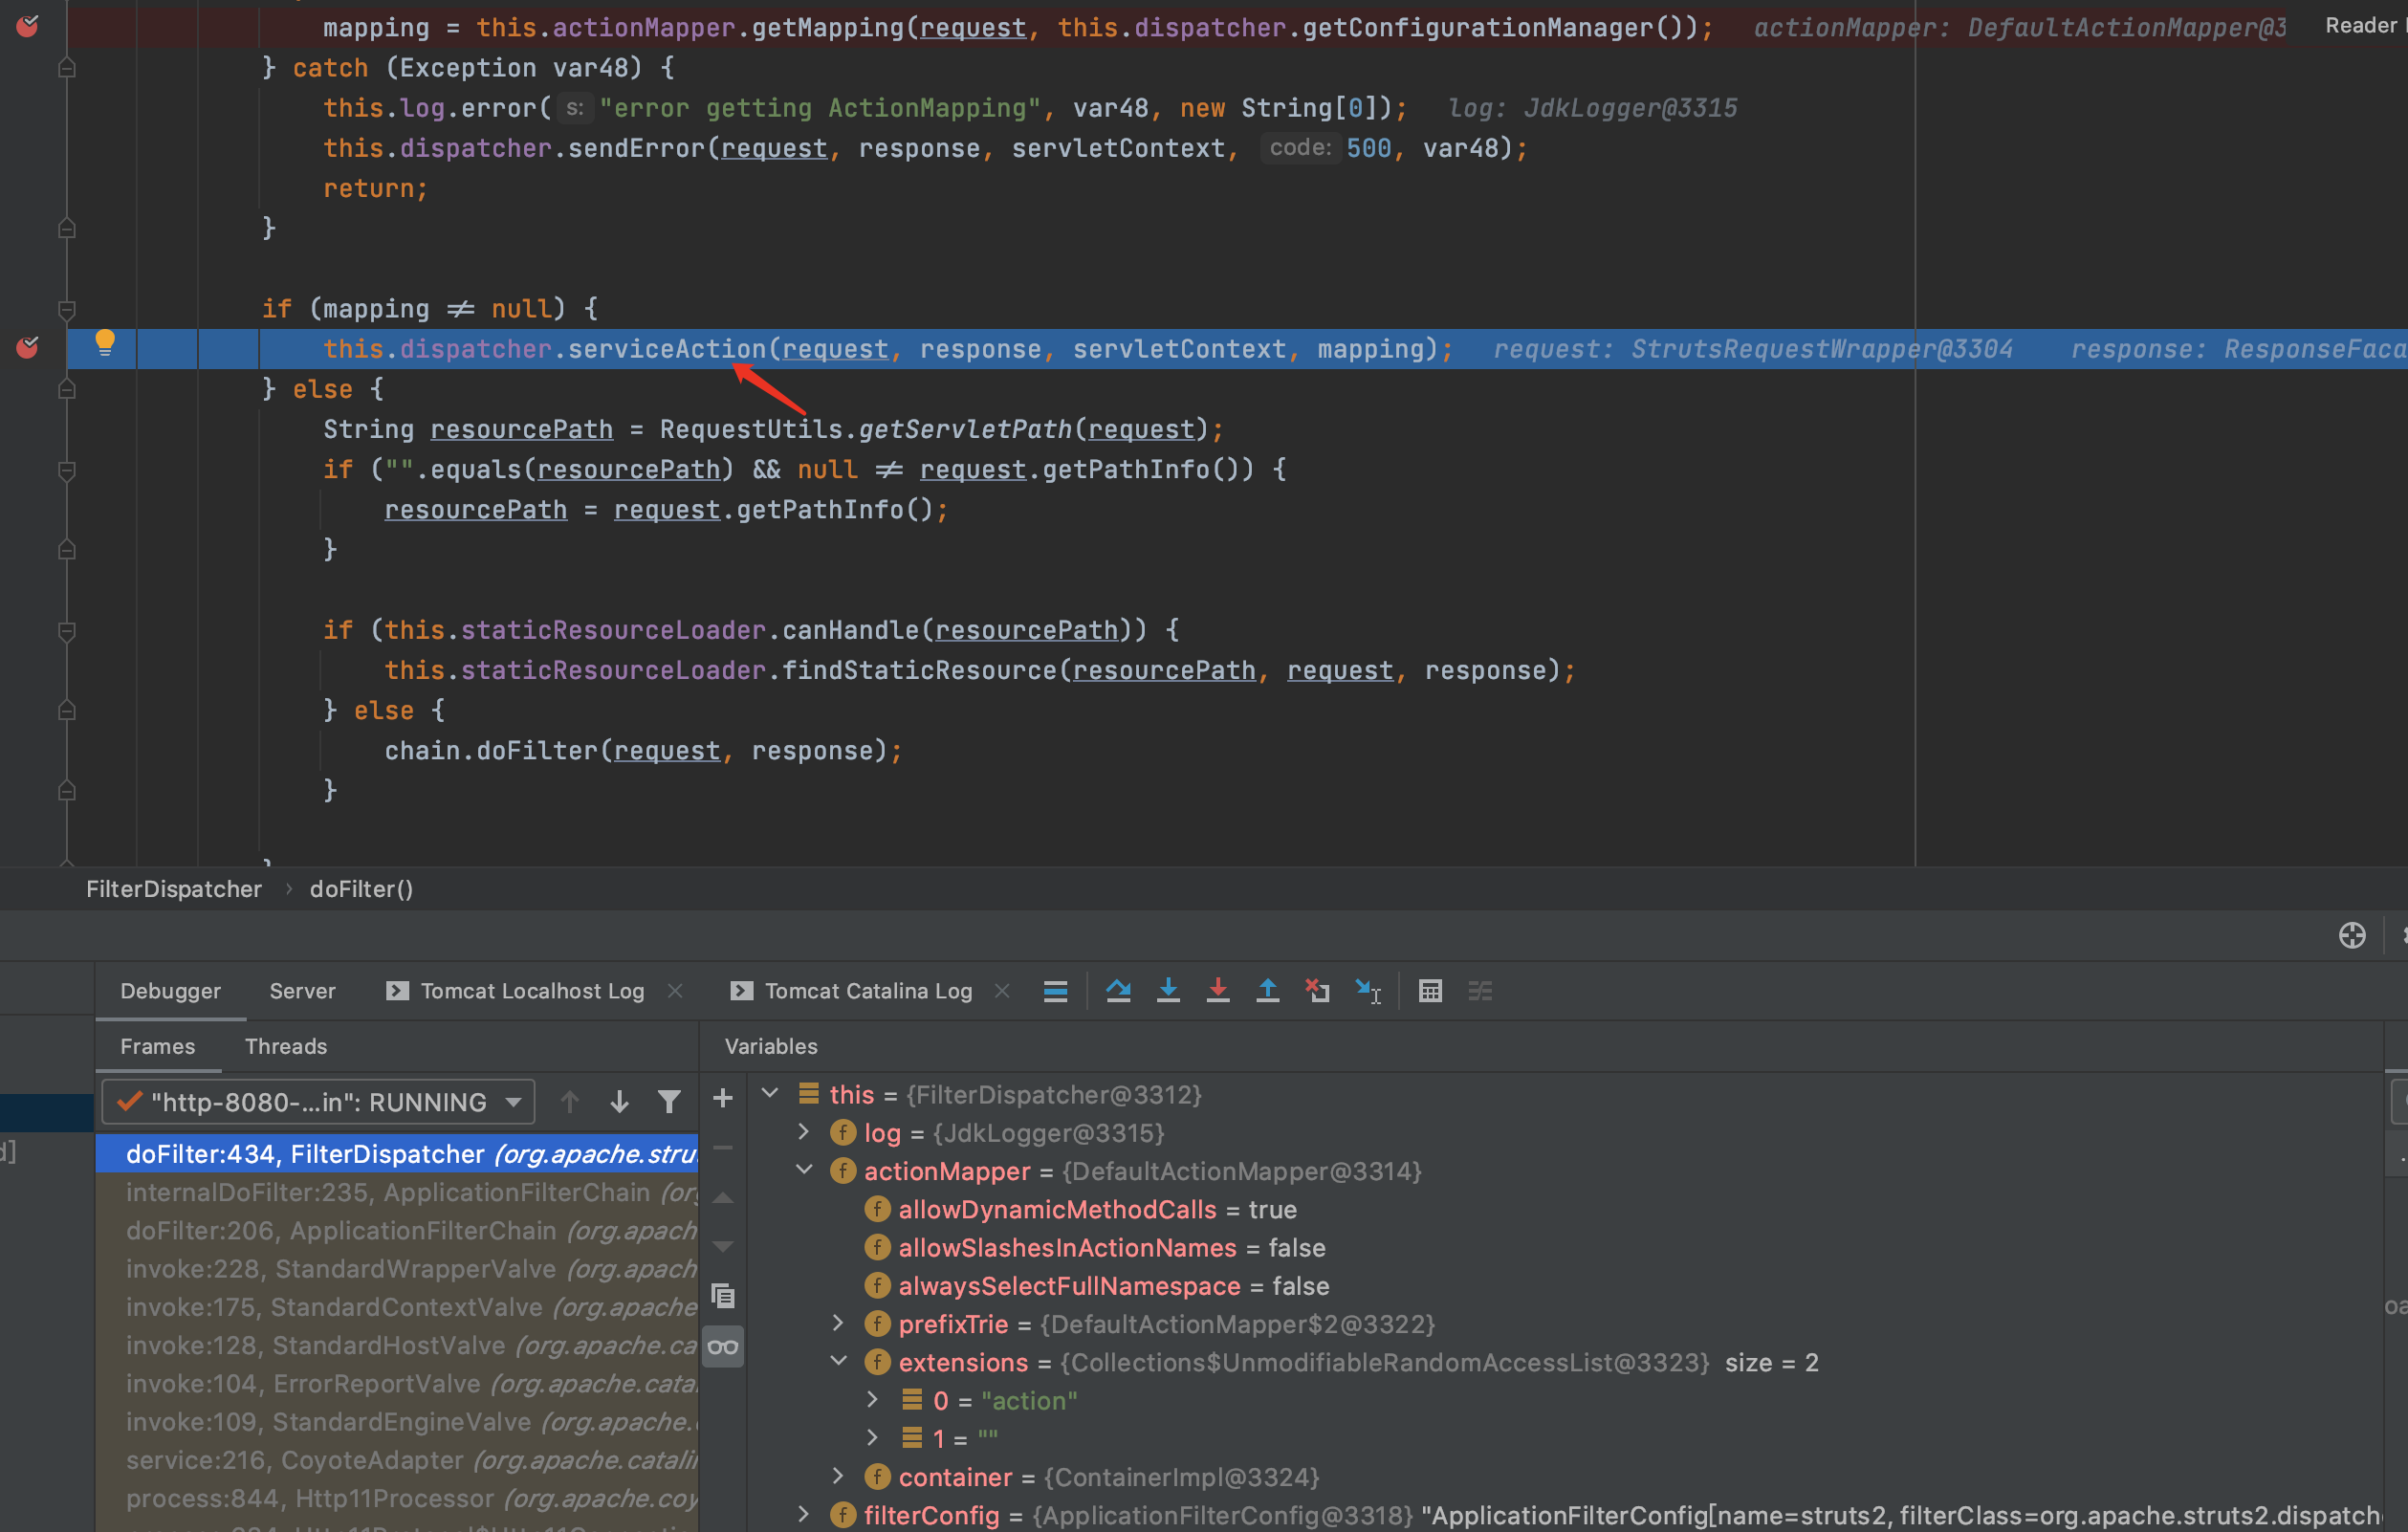Viewport: 2408px width, 1532px height.
Task: Open the thread selector dropdown
Action: (318, 1102)
